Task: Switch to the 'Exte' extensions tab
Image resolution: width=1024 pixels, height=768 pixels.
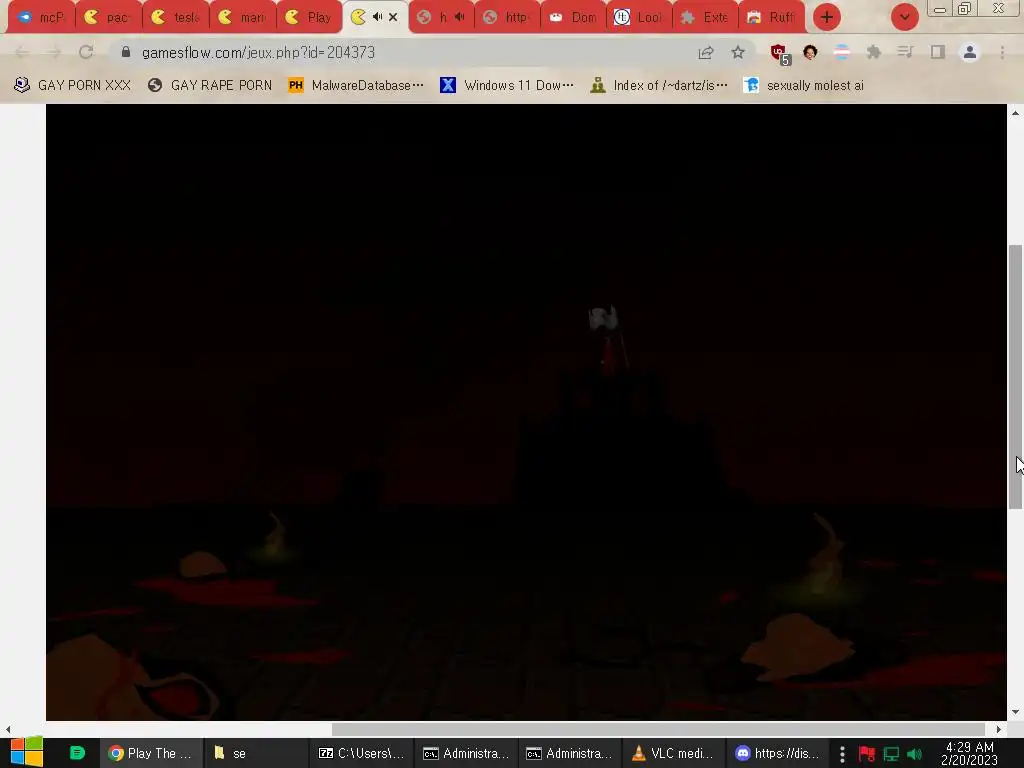Action: tap(706, 17)
